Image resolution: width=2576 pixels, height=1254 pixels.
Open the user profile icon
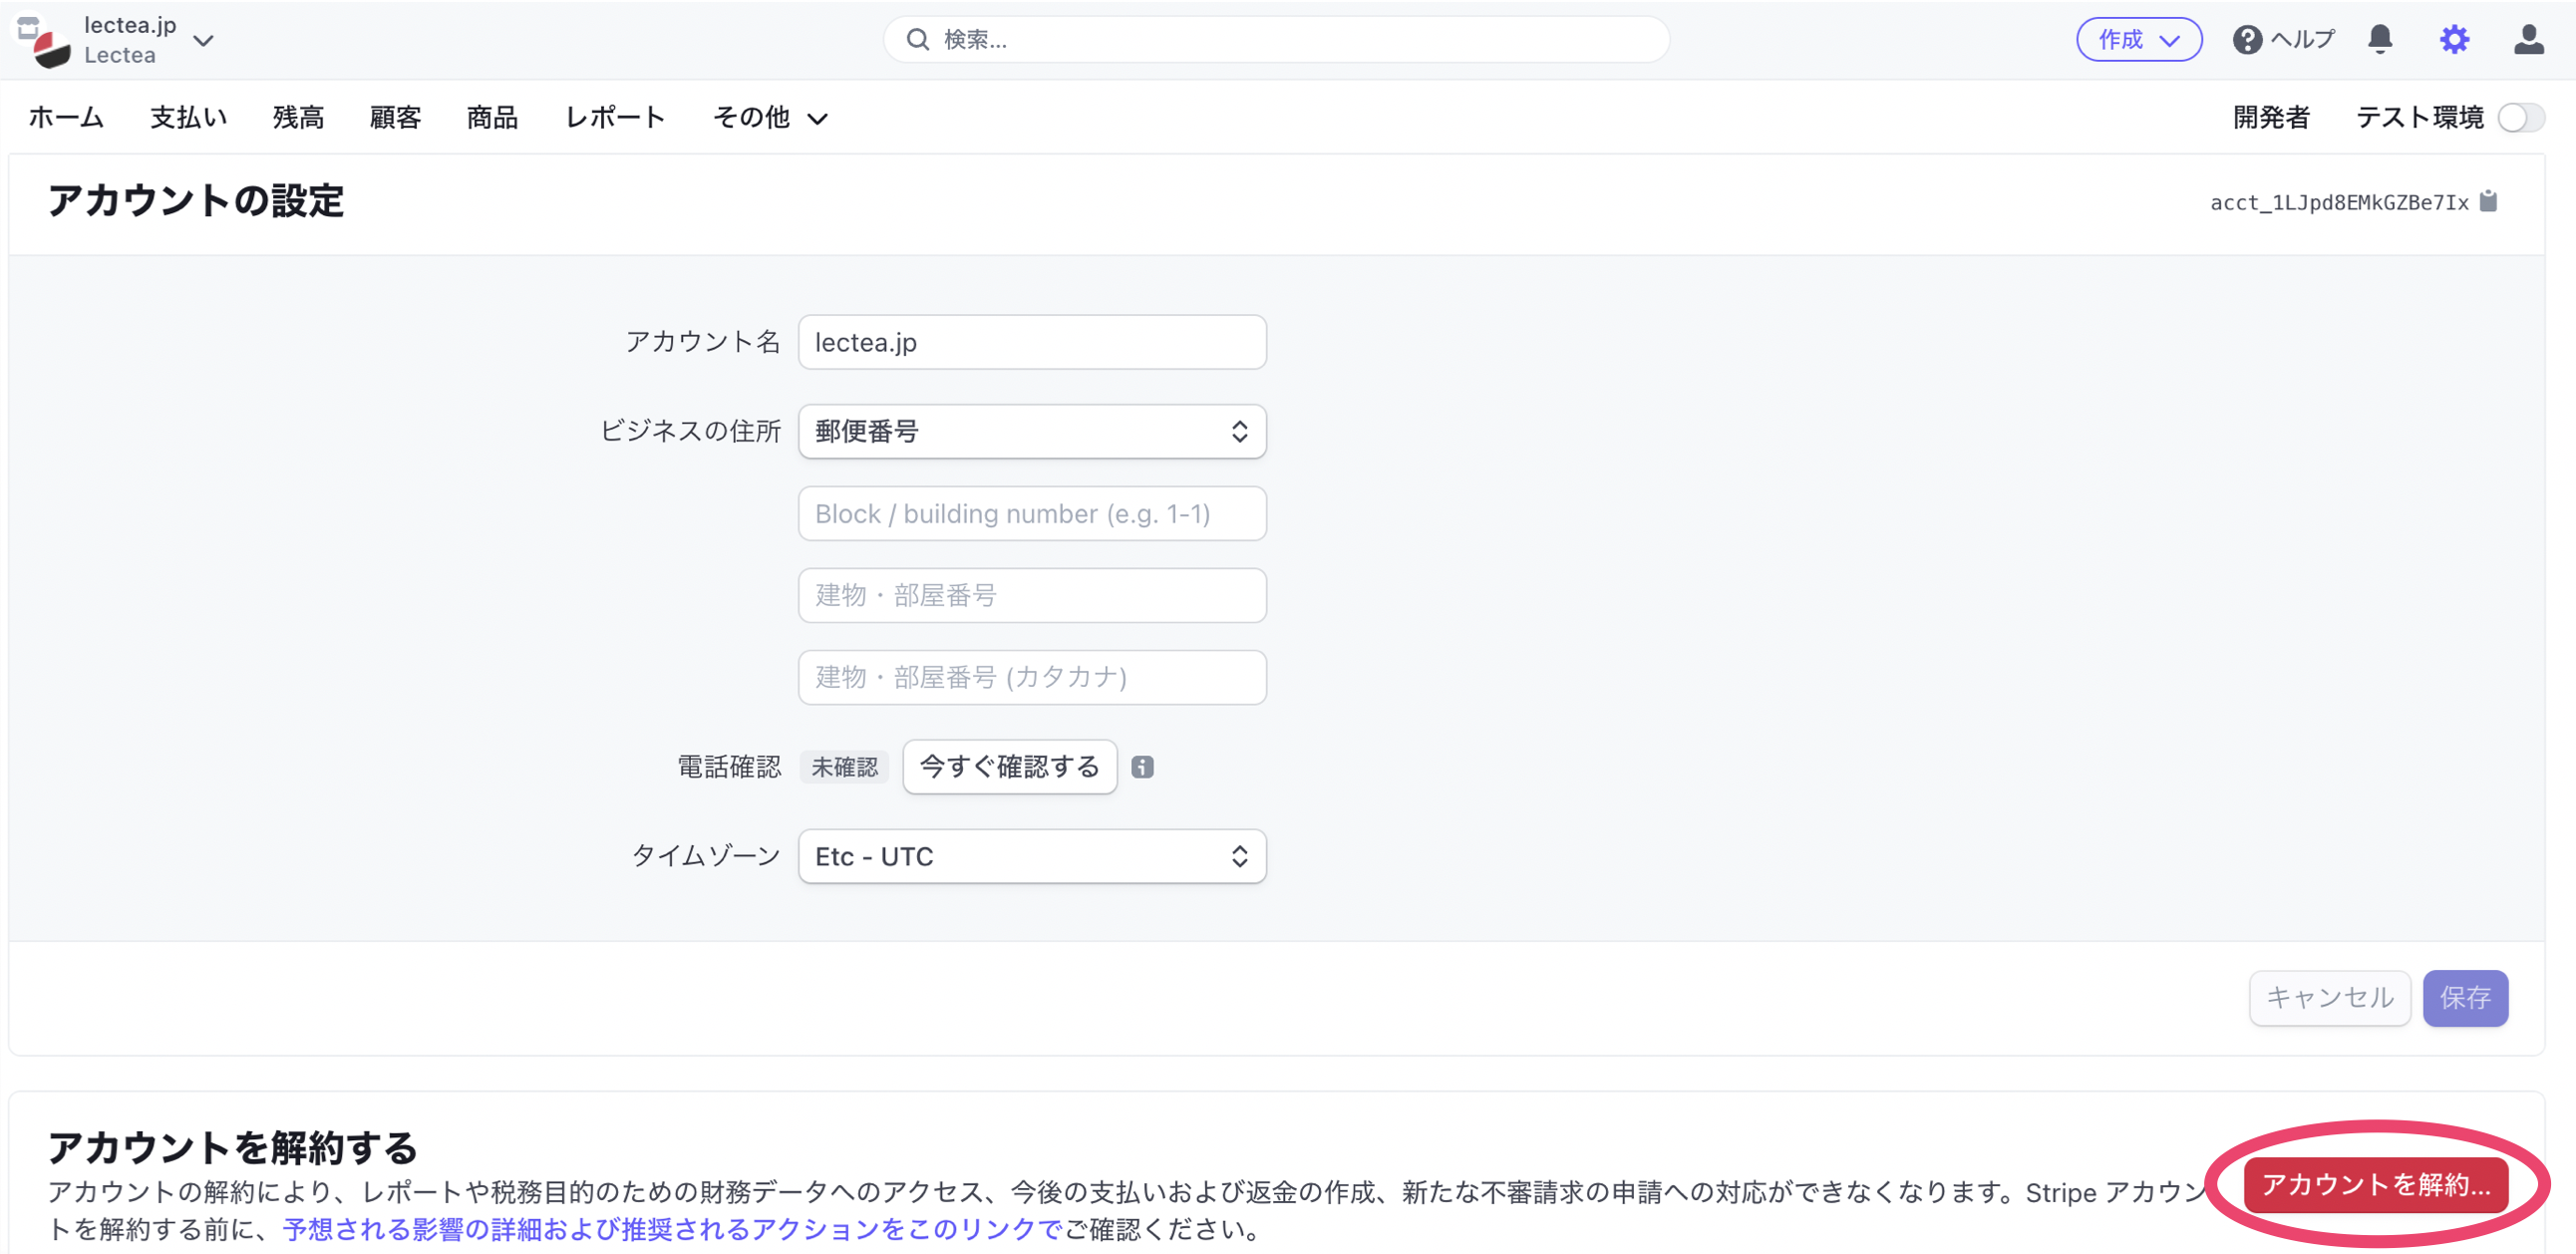tap(2528, 40)
